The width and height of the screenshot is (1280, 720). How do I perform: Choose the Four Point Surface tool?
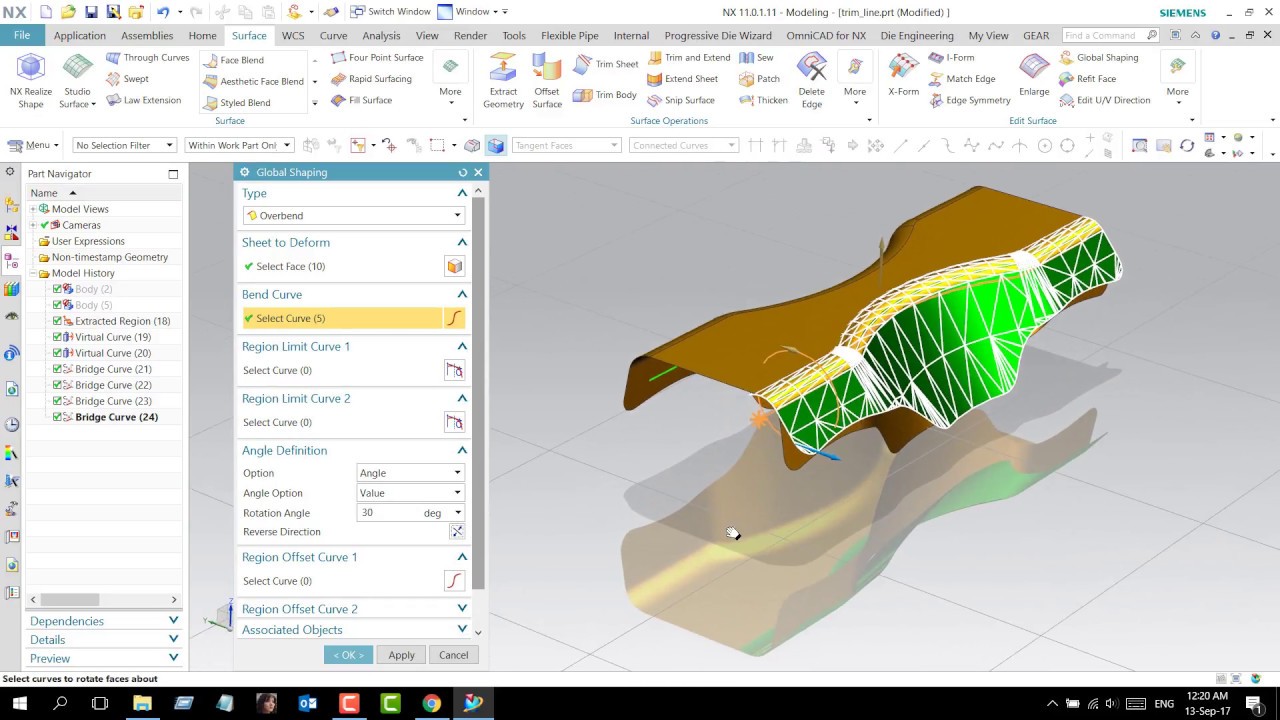click(x=376, y=58)
